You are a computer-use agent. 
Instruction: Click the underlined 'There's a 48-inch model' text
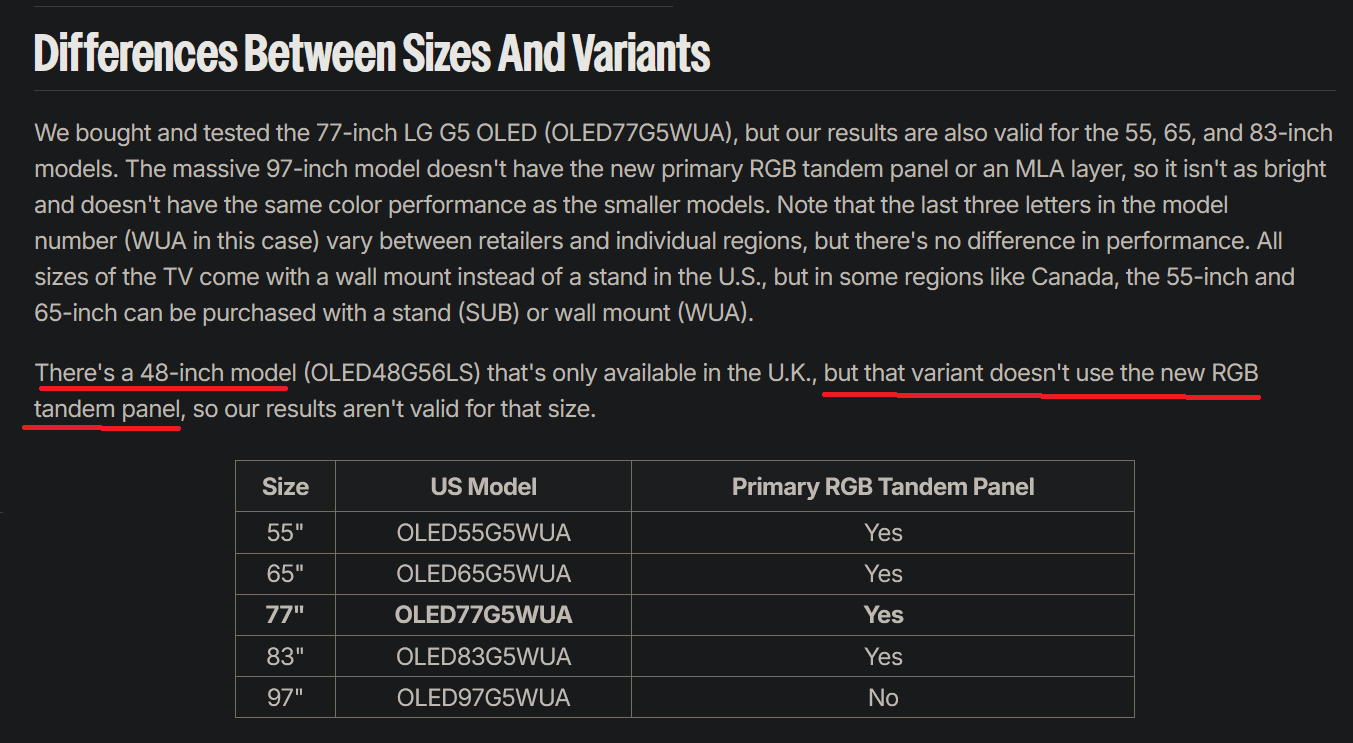point(165,374)
